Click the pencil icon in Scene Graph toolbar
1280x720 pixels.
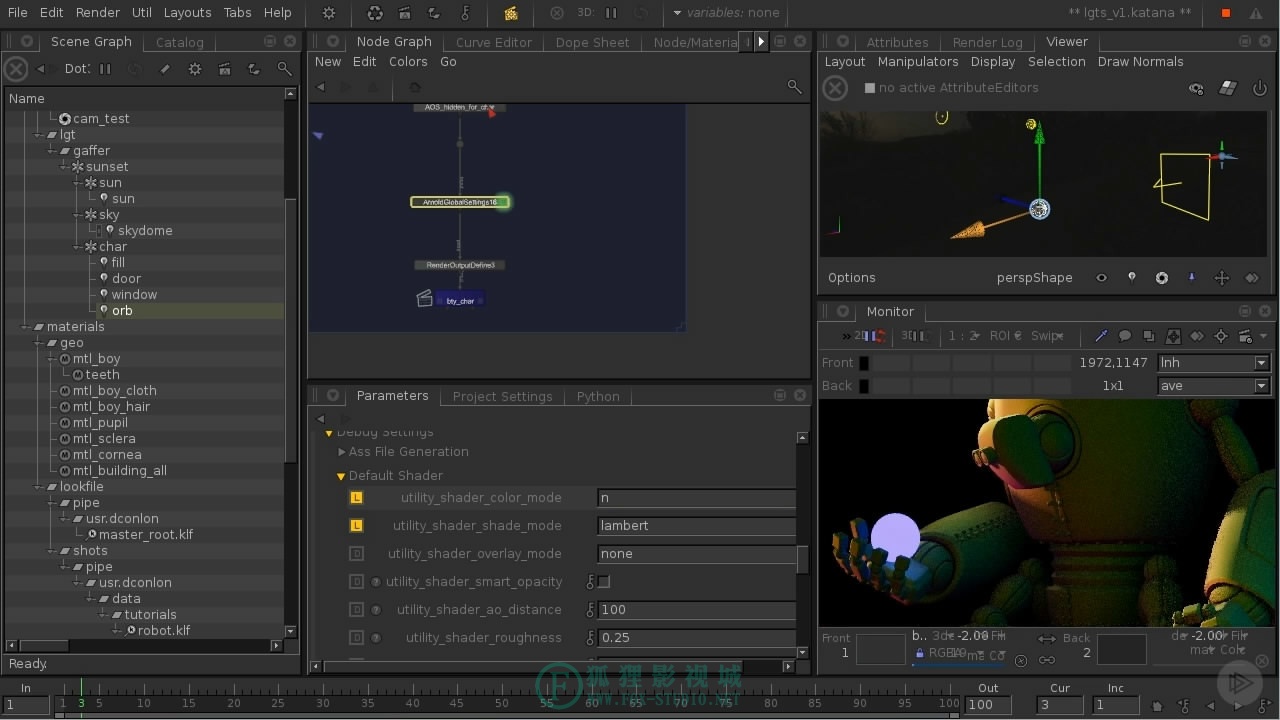click(165, 69)
